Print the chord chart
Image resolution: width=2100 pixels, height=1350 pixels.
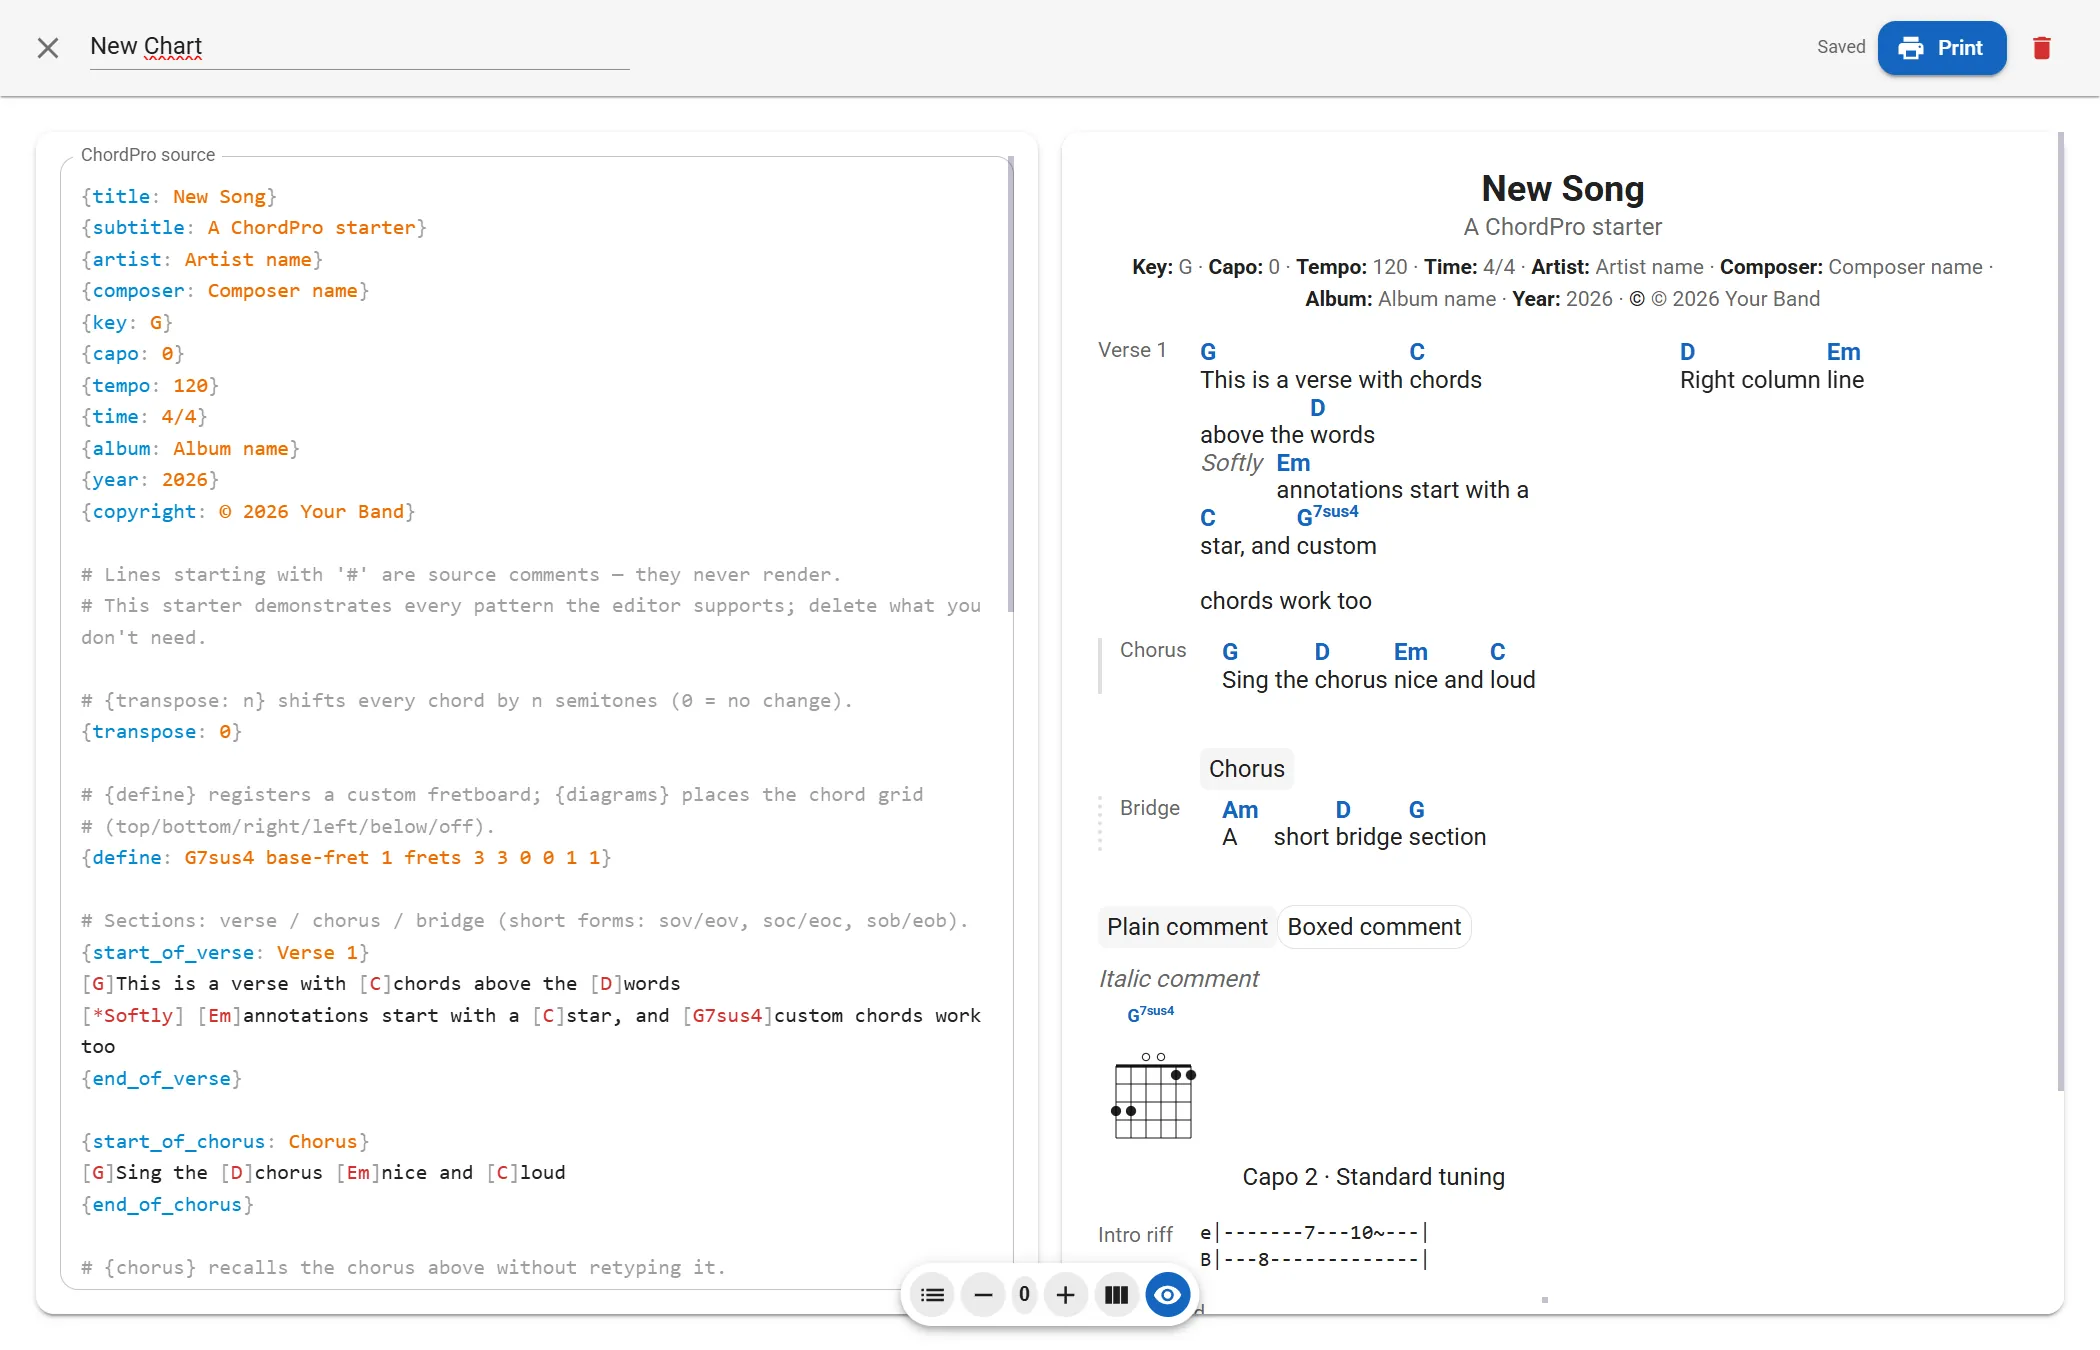[x=1941, y=48]
